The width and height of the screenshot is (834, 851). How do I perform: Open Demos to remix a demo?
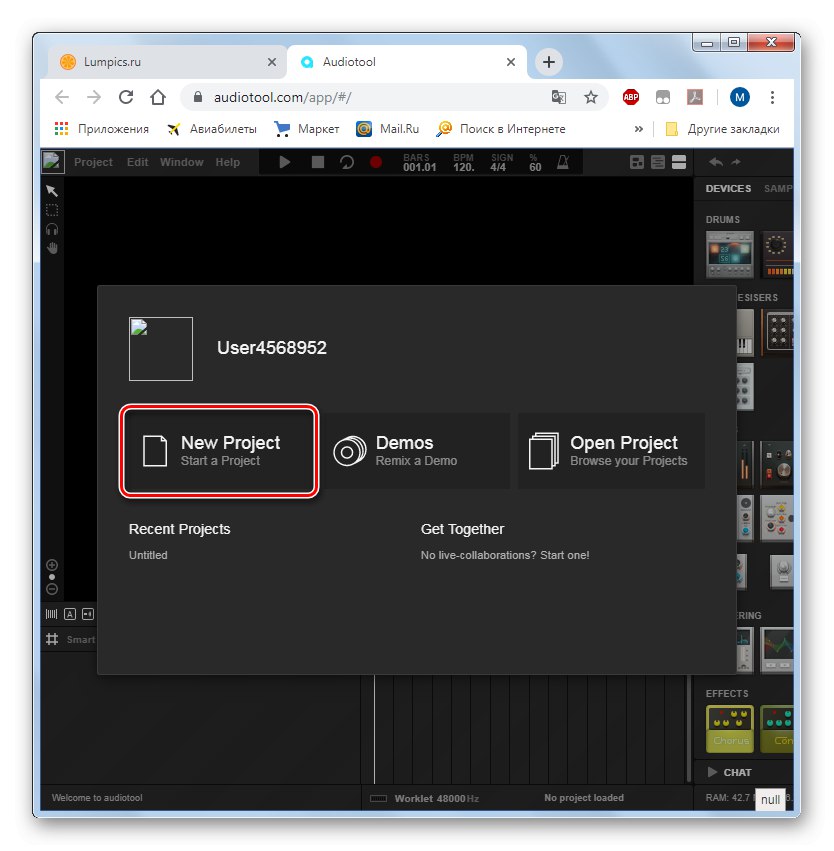[x=415, y=450]
